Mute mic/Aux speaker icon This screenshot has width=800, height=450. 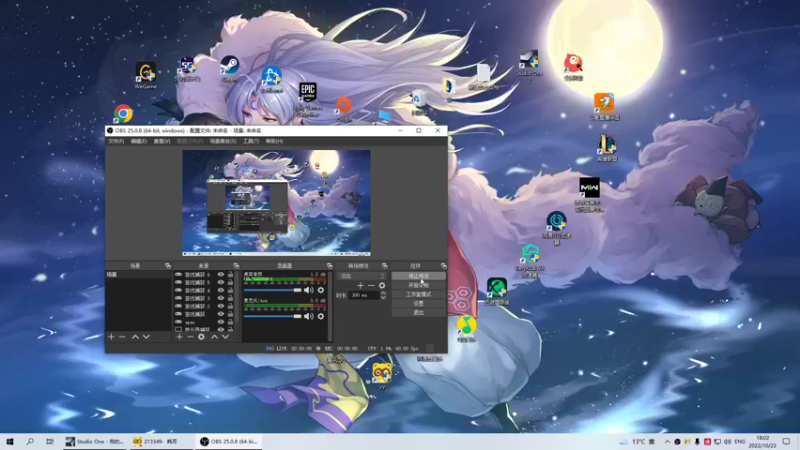pos(308,316)
